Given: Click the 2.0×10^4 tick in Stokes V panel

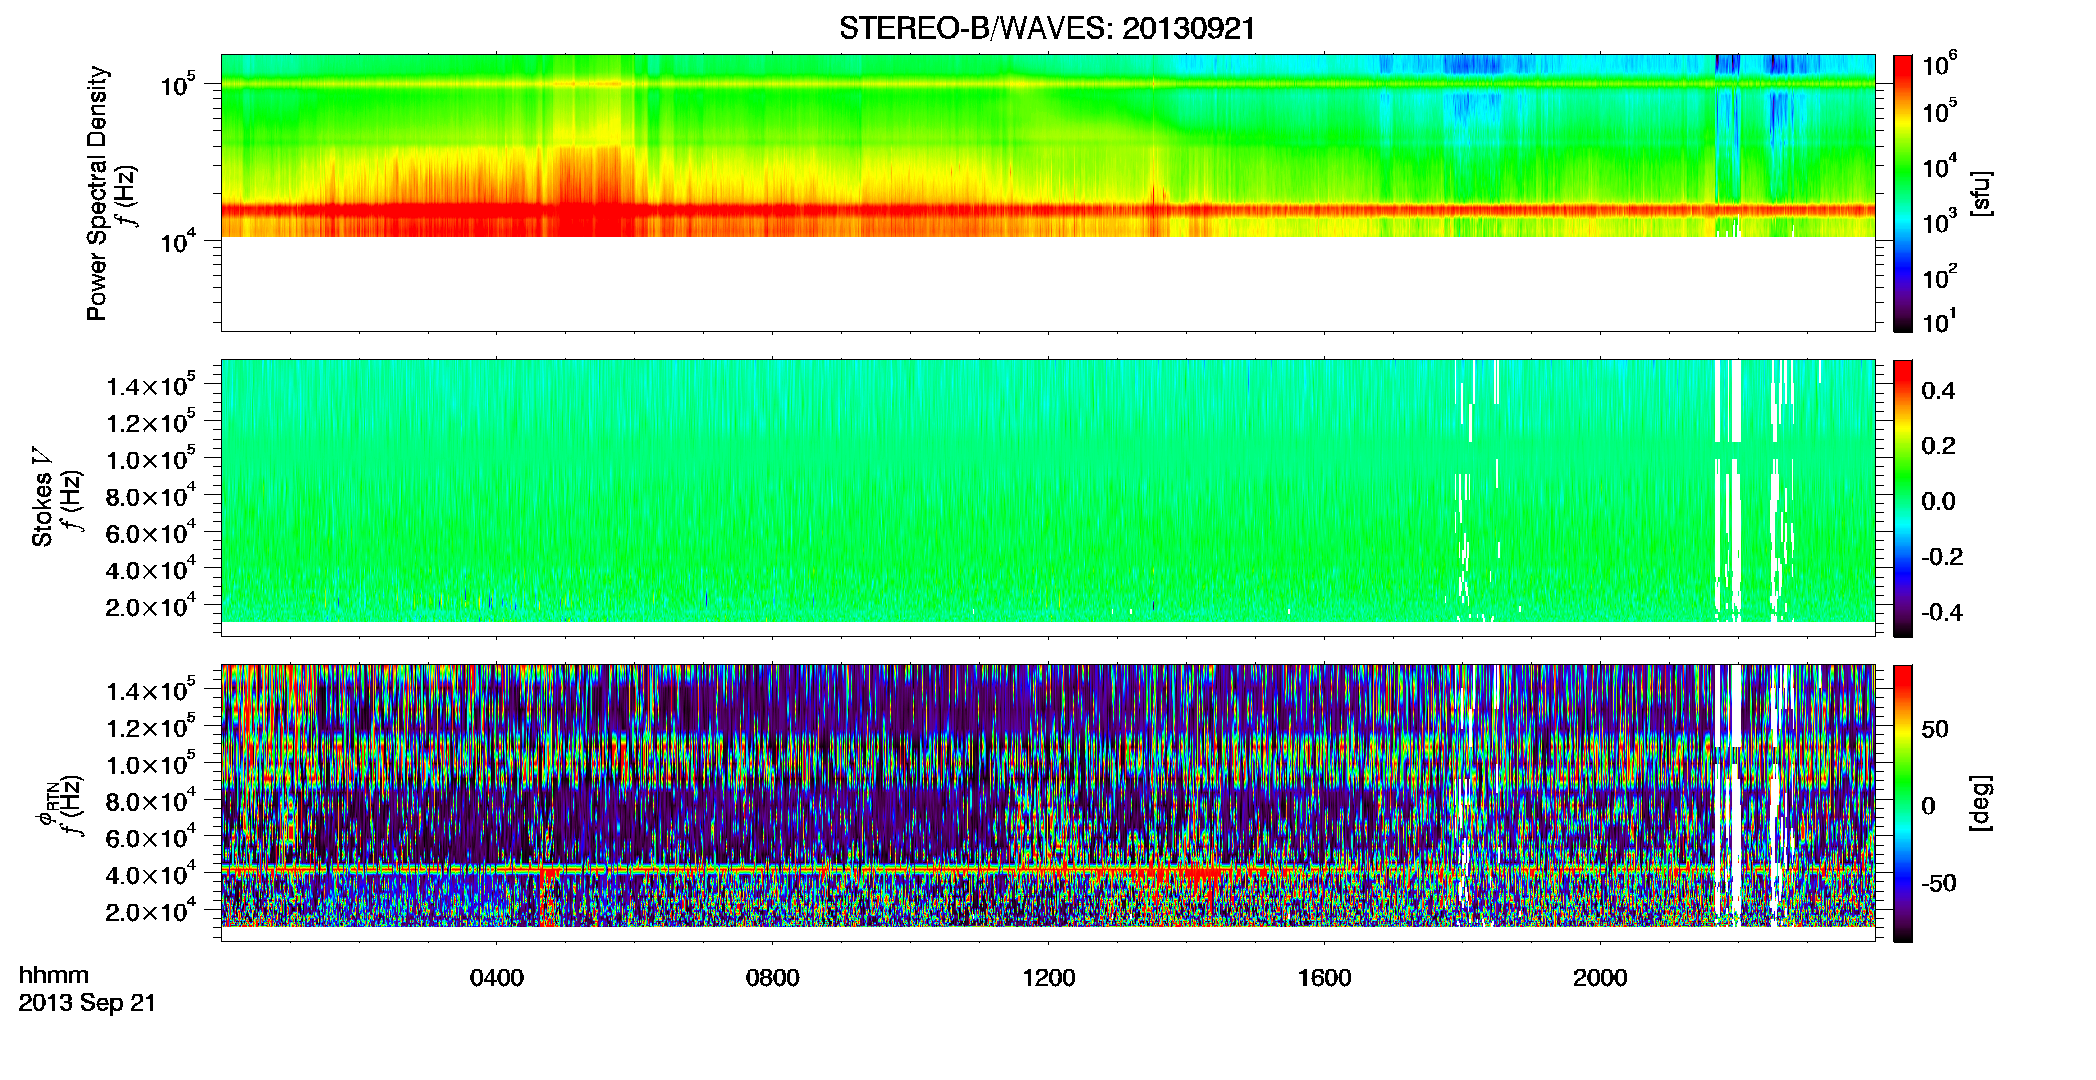Looking at the screenshot, I should 151,606.
